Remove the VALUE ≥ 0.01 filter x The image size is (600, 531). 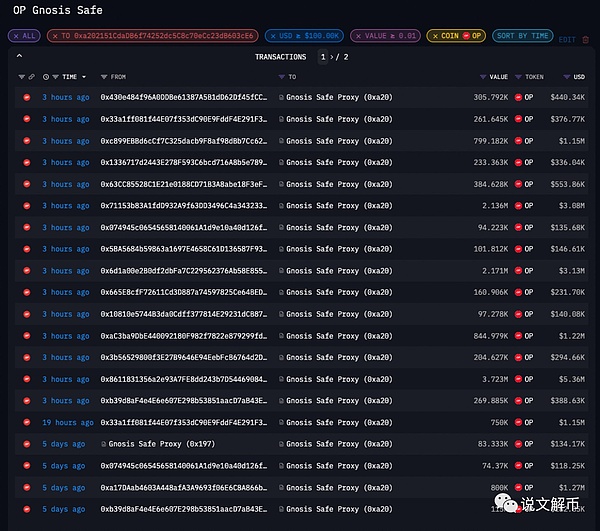click(x=358, y=36)
